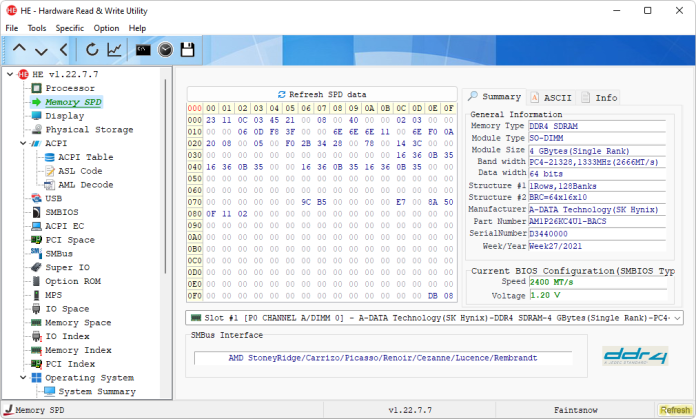Collapse the Operating System tree node
696x419 pixels.
point(23,378)
